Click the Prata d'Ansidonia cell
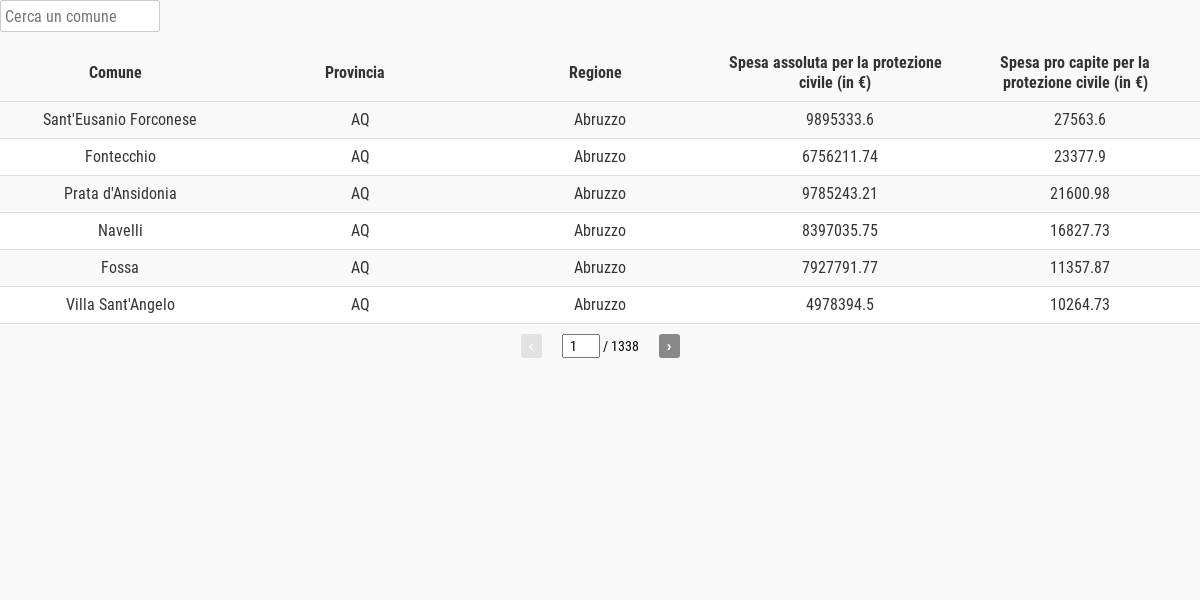This screenshot has height=600, width=1200. click(x=120, y=194)
